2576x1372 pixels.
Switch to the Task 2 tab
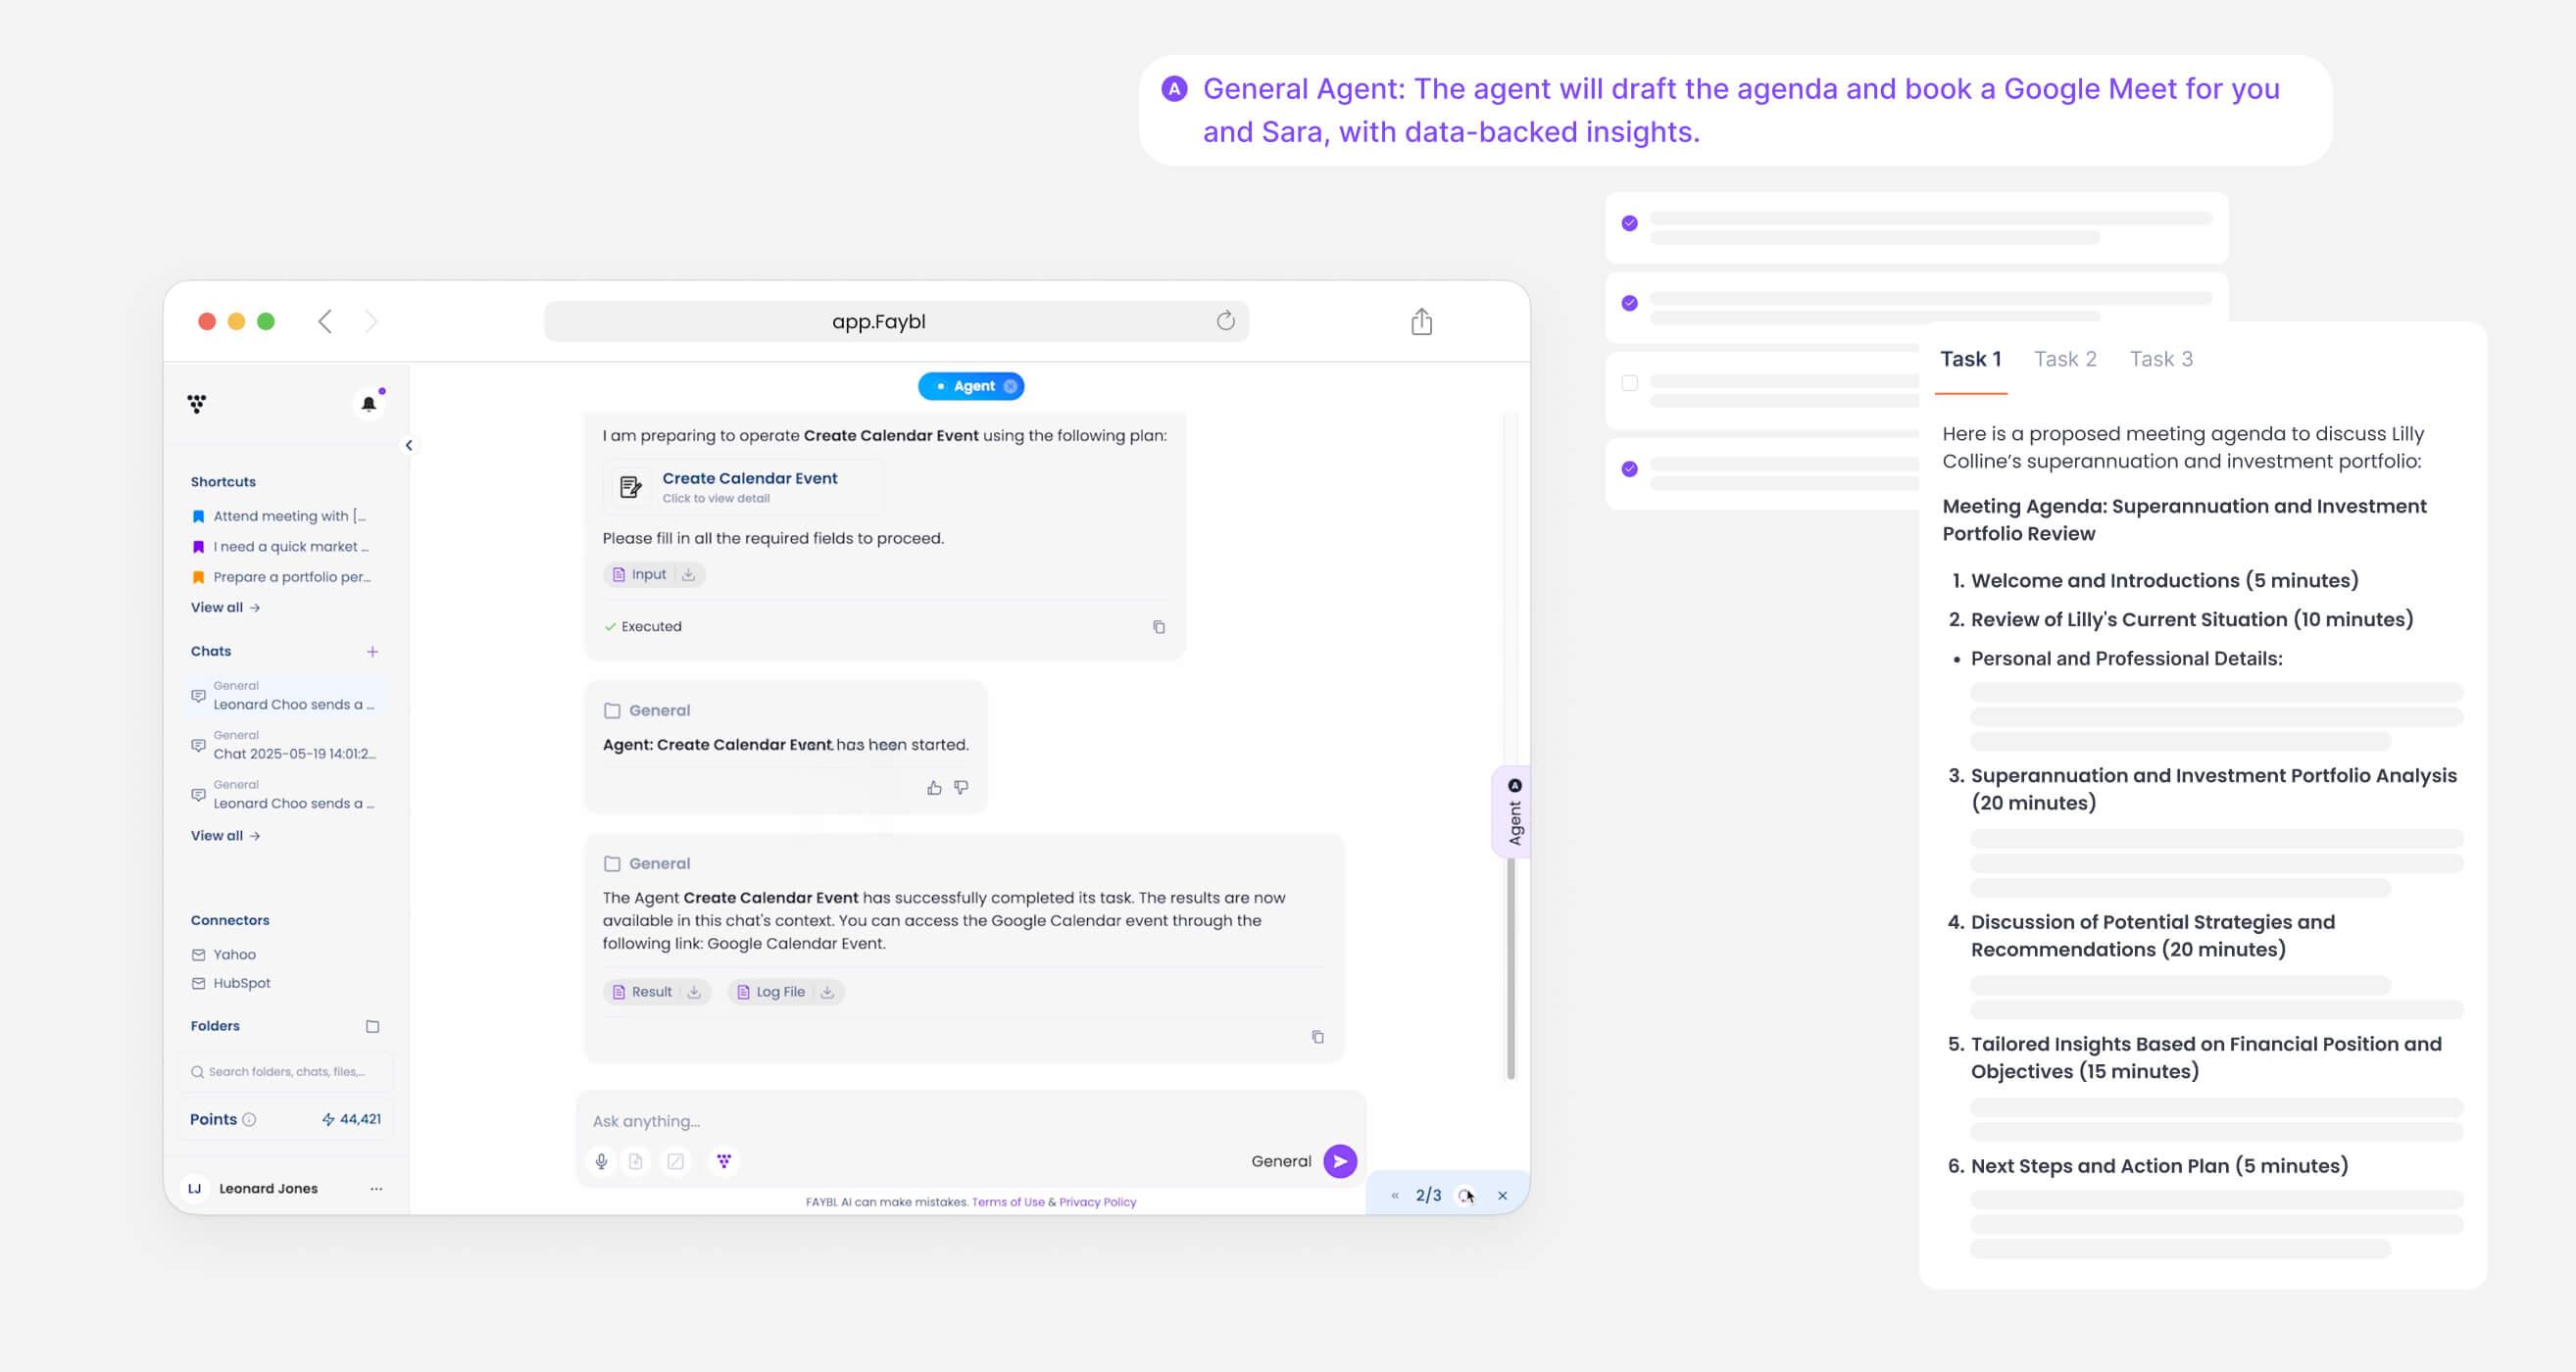[2064, 359]
